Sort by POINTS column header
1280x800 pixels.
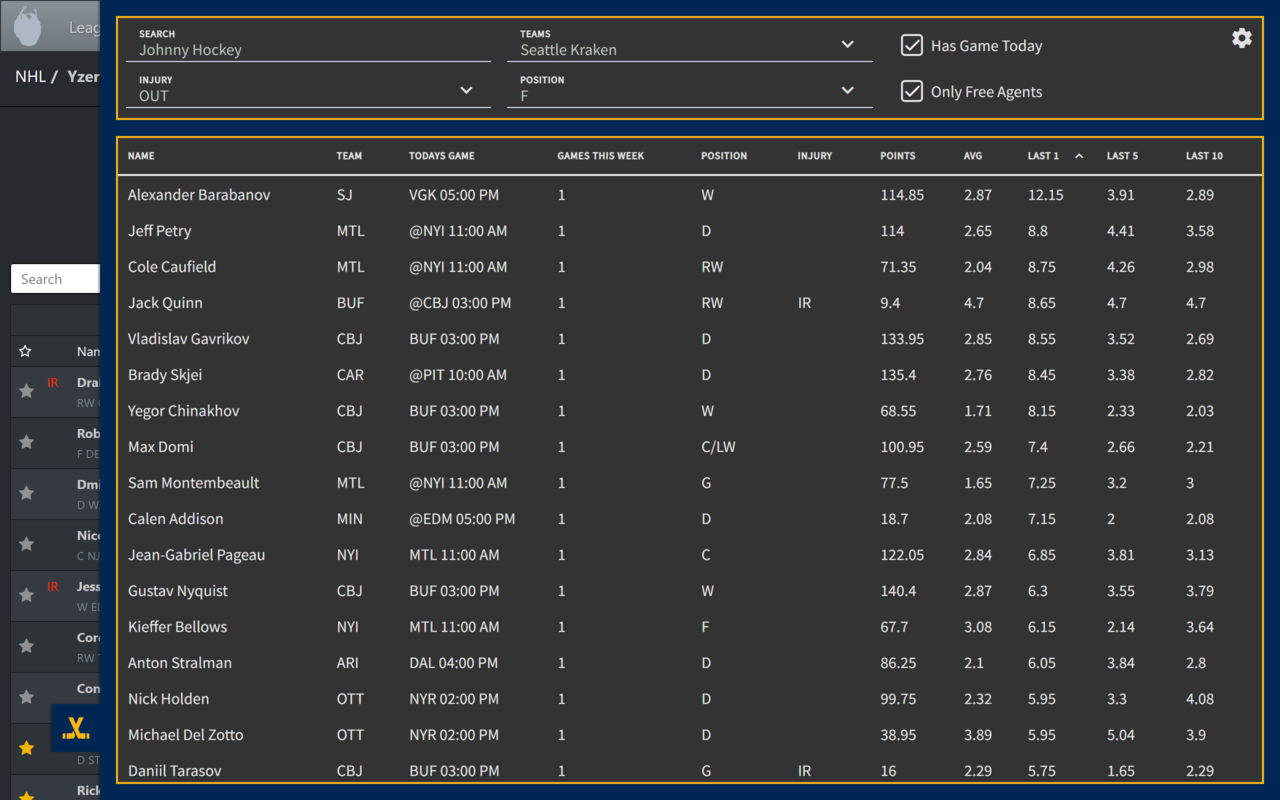tap(898, 156)
